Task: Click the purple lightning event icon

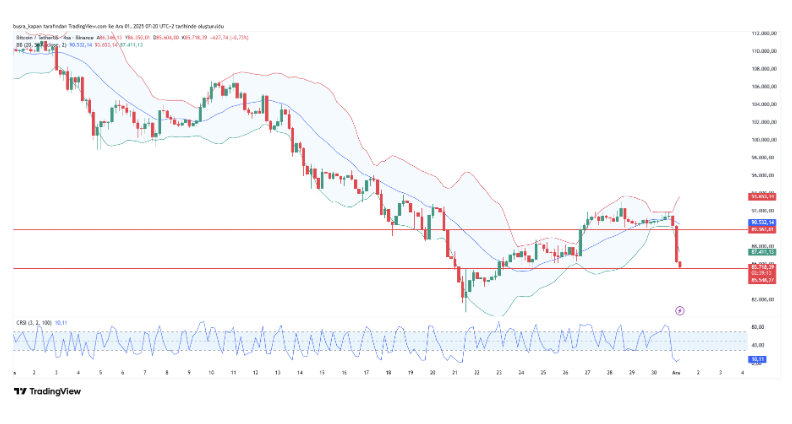Action: (x=680, y=311)
